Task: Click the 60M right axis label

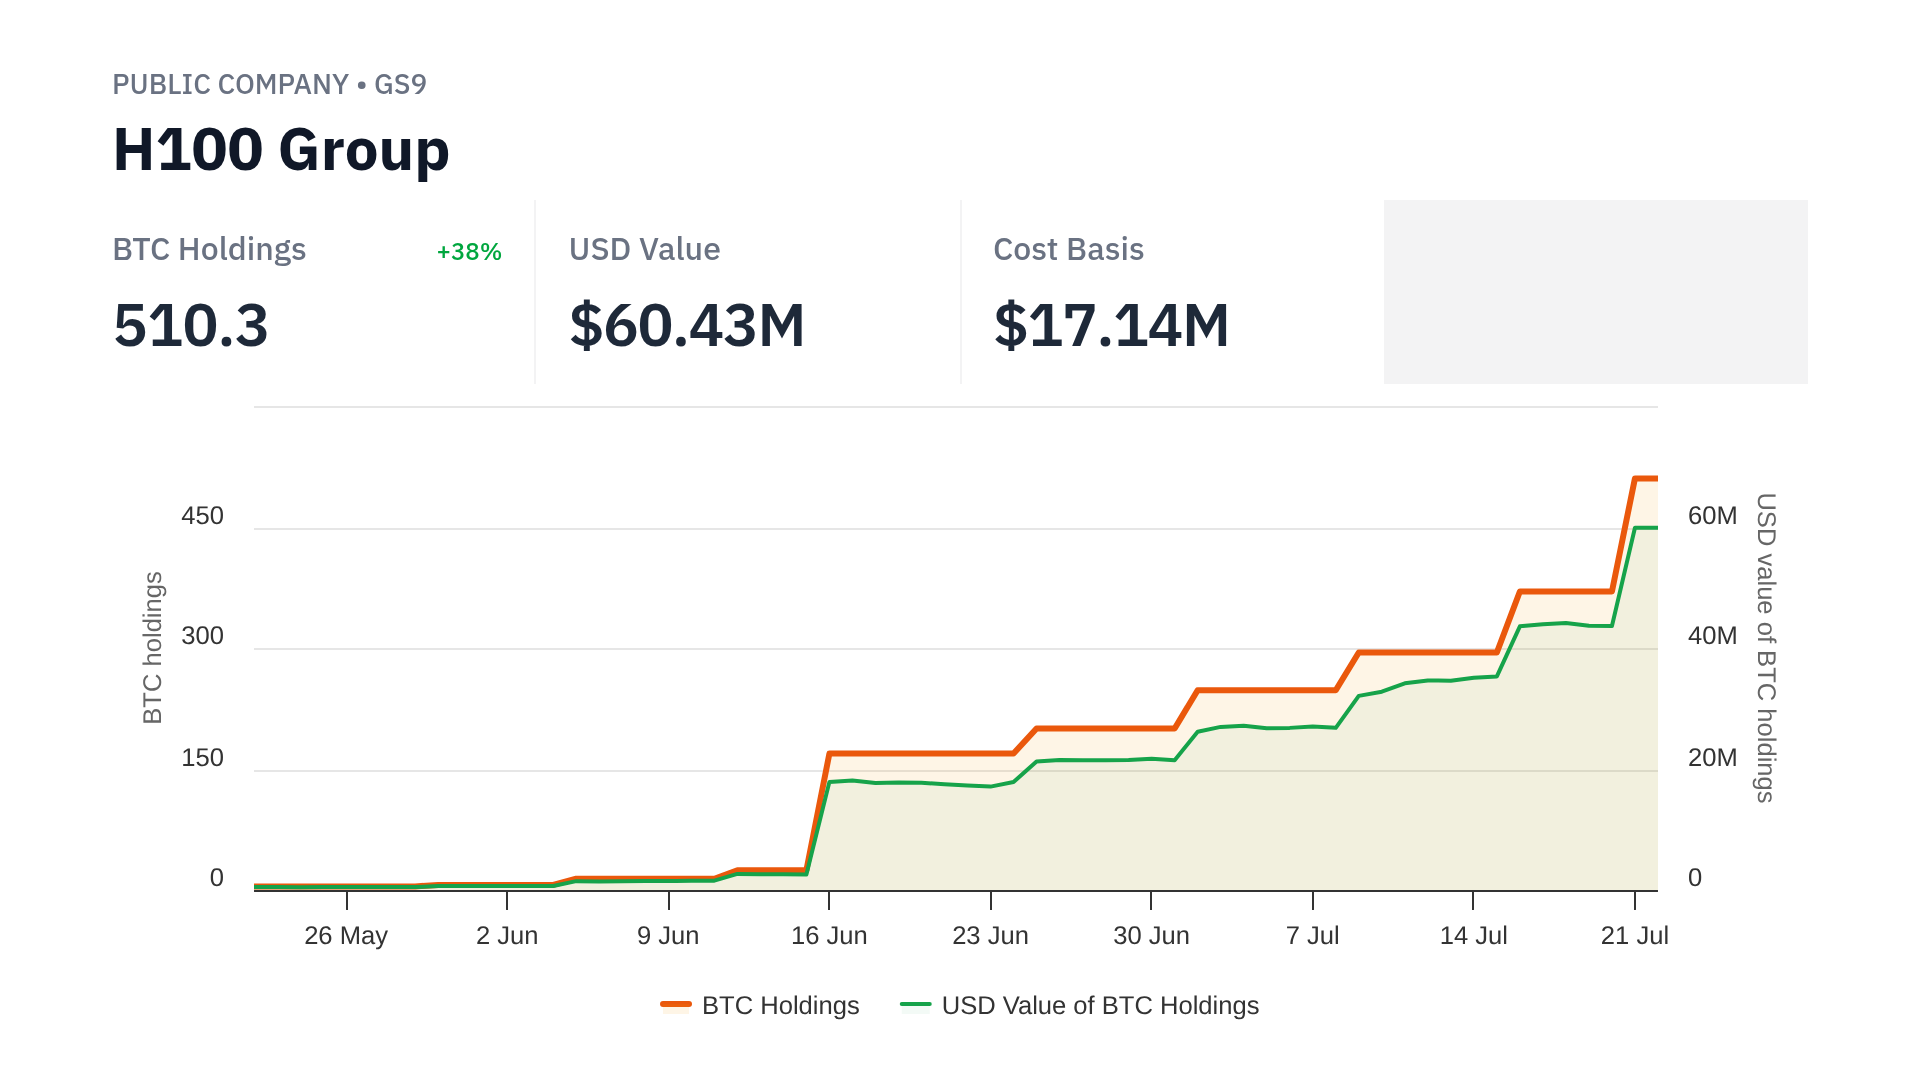Action: click(x=1712, y=516)
